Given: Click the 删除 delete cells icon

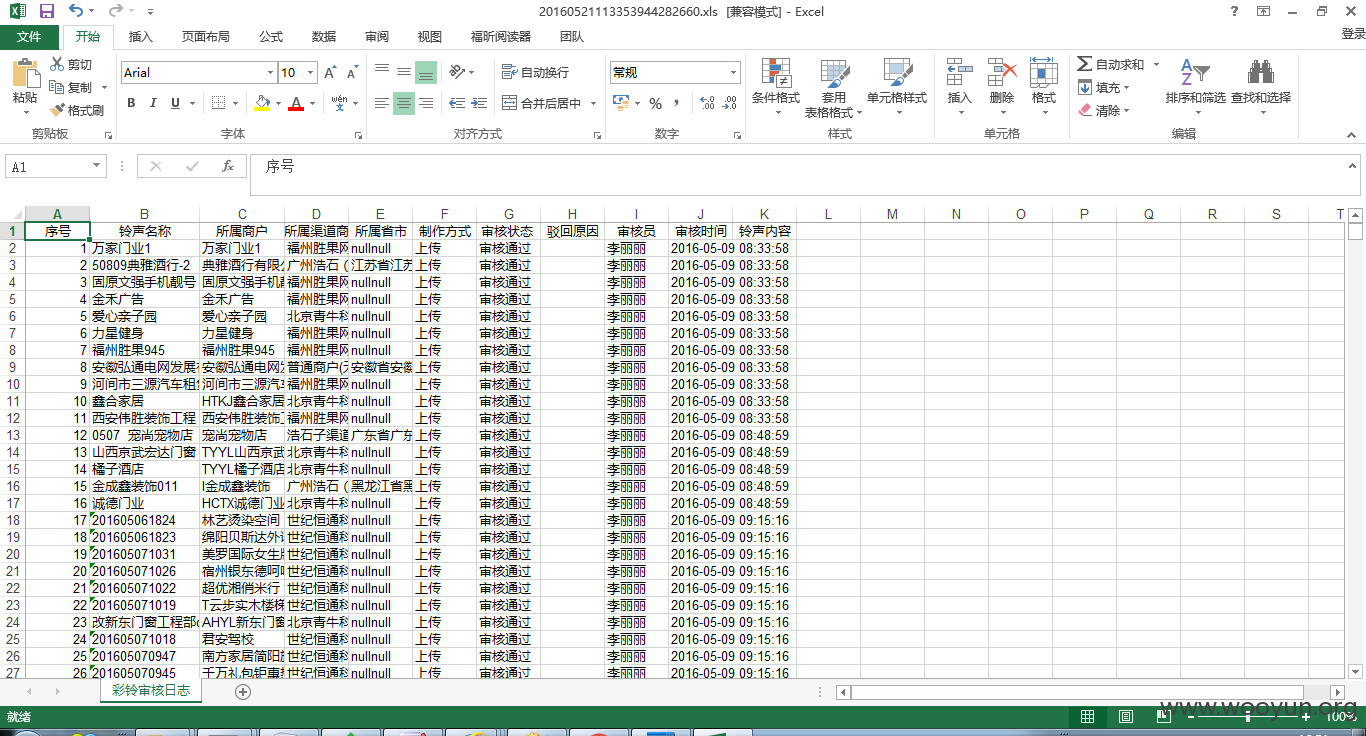Looking at the screenshot, I should click(1002, 73).
